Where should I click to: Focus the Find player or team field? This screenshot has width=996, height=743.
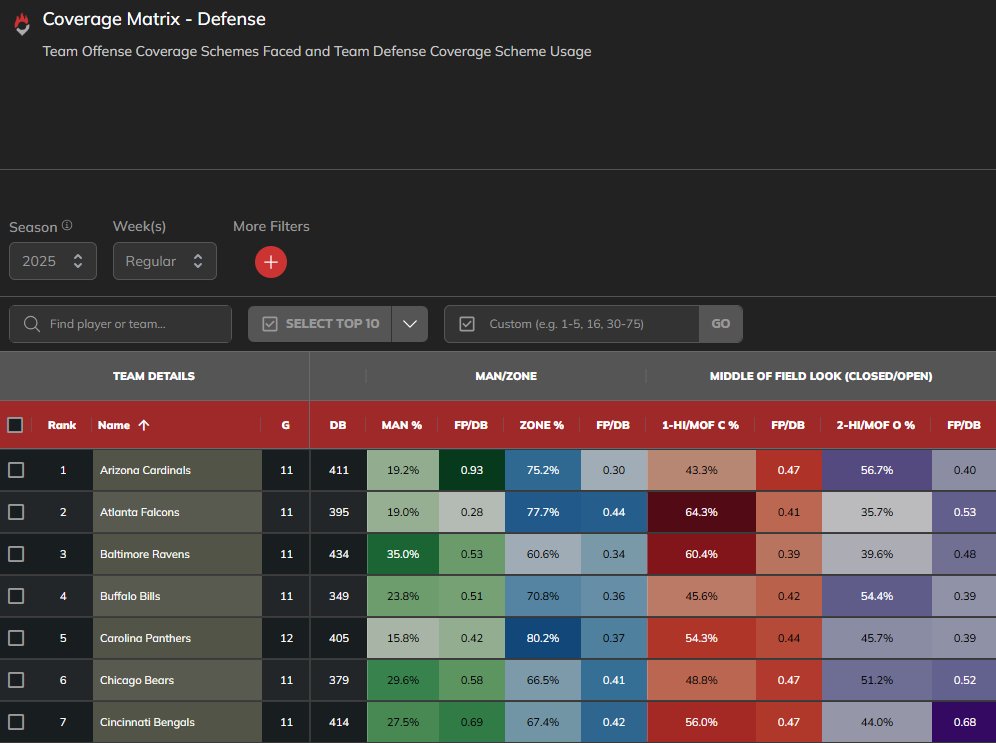(121, 324)
